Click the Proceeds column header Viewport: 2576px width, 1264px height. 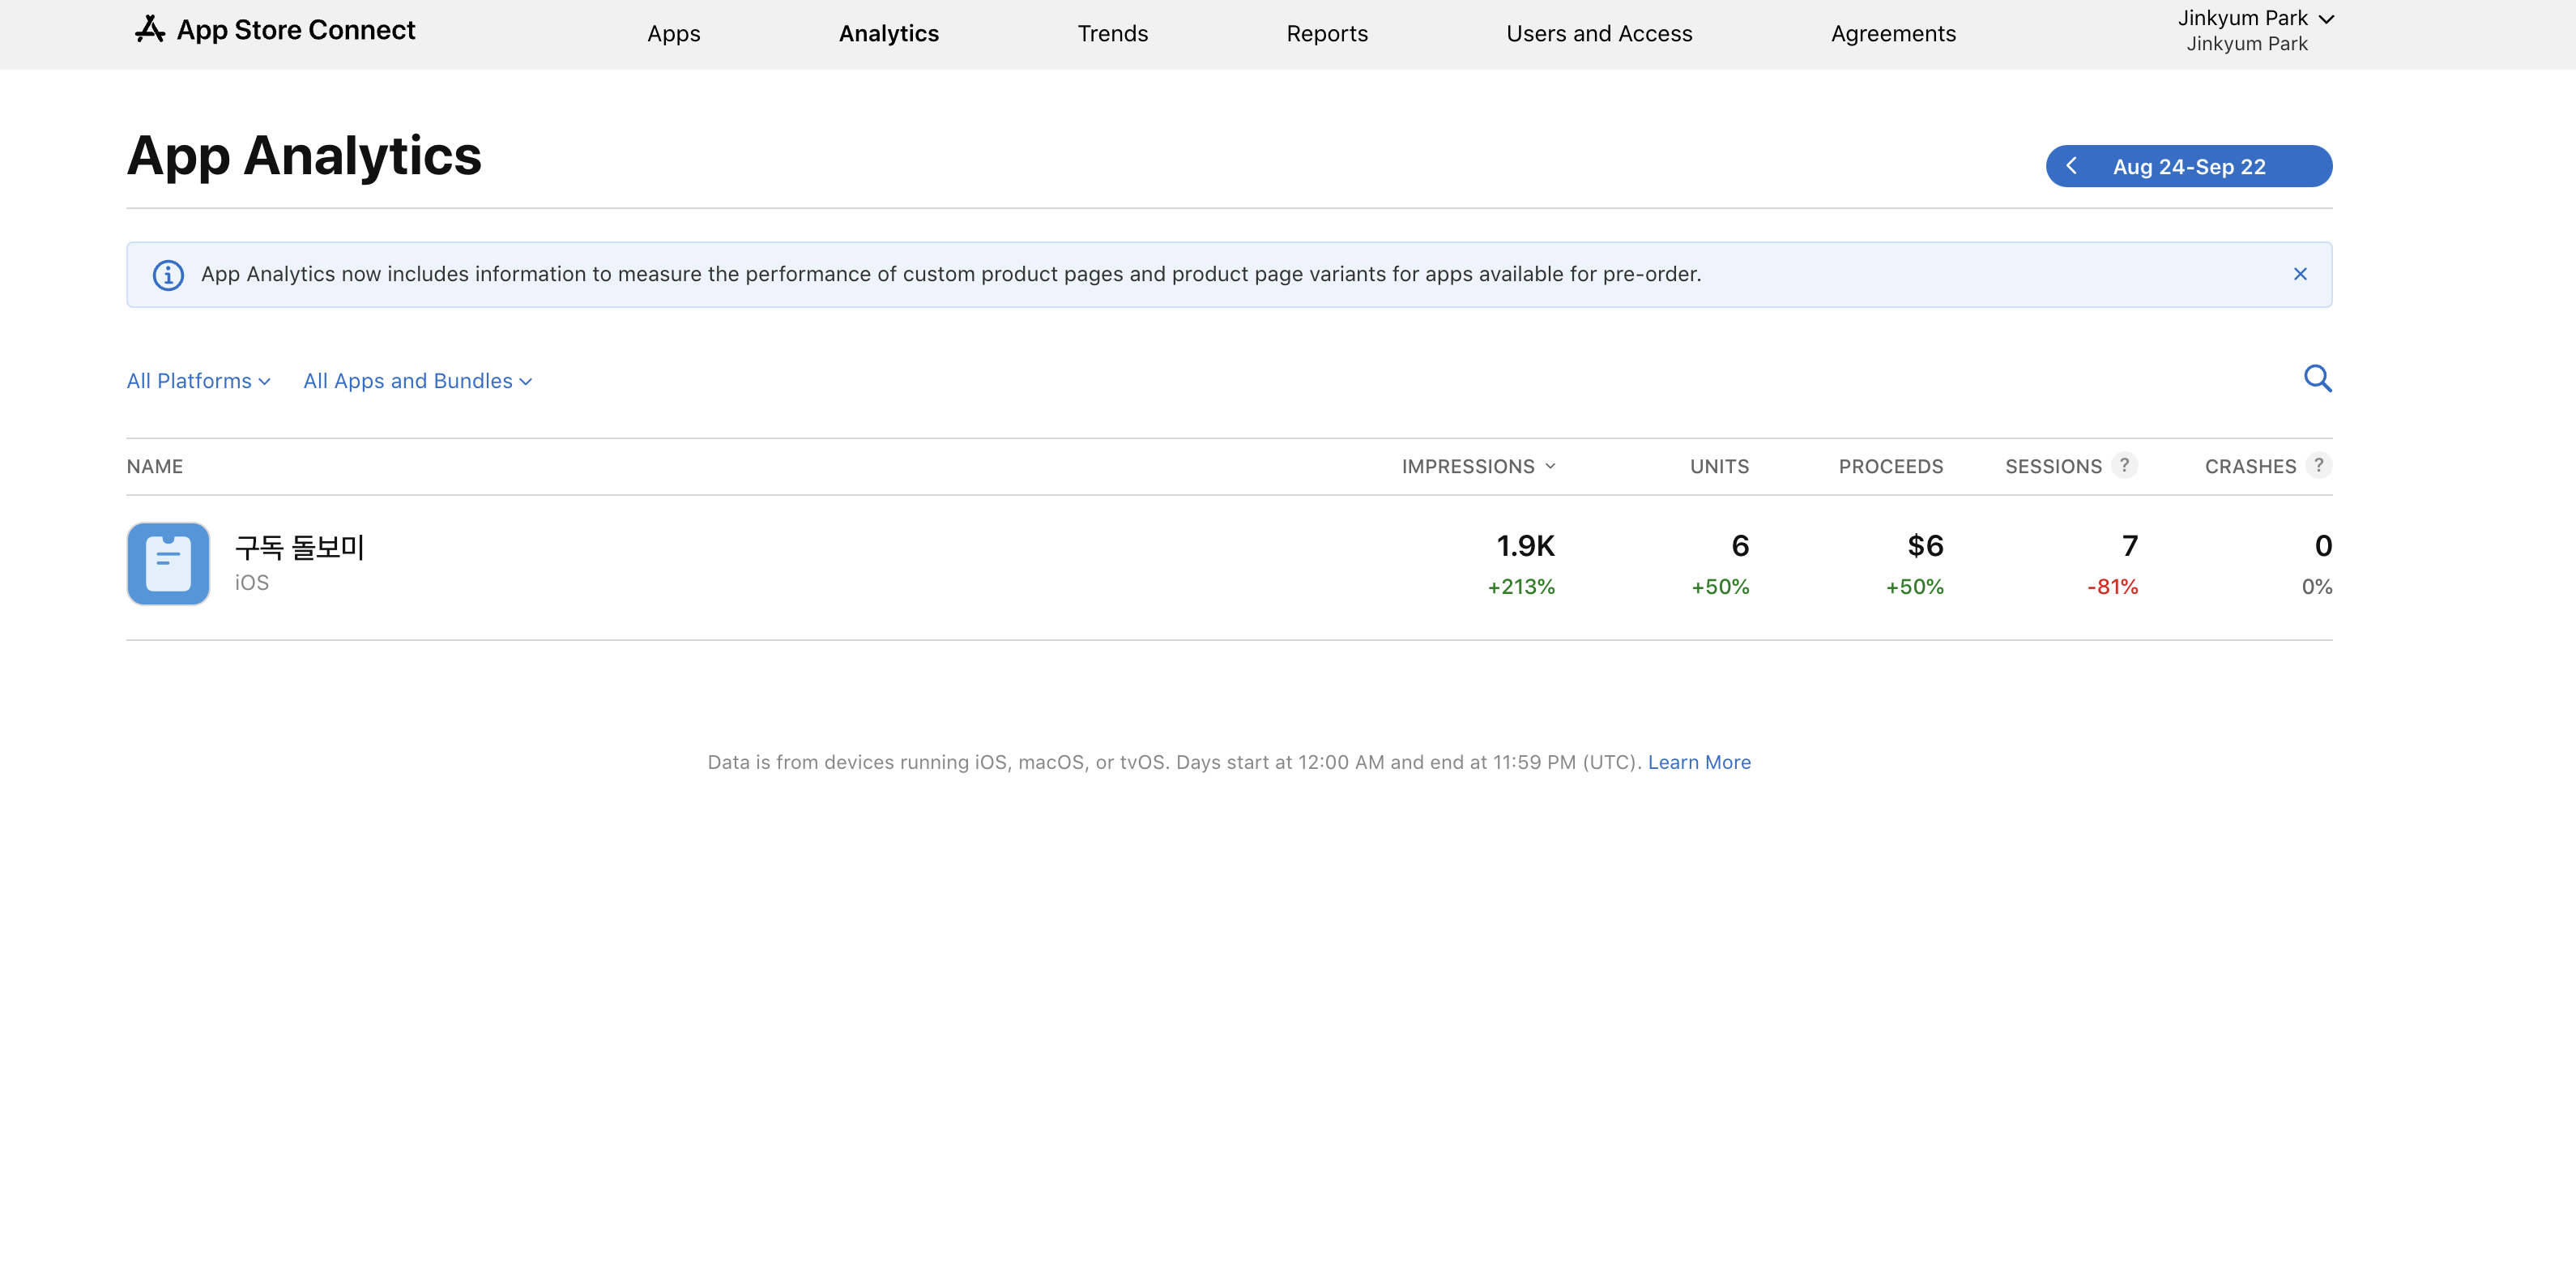(1890, 466)
